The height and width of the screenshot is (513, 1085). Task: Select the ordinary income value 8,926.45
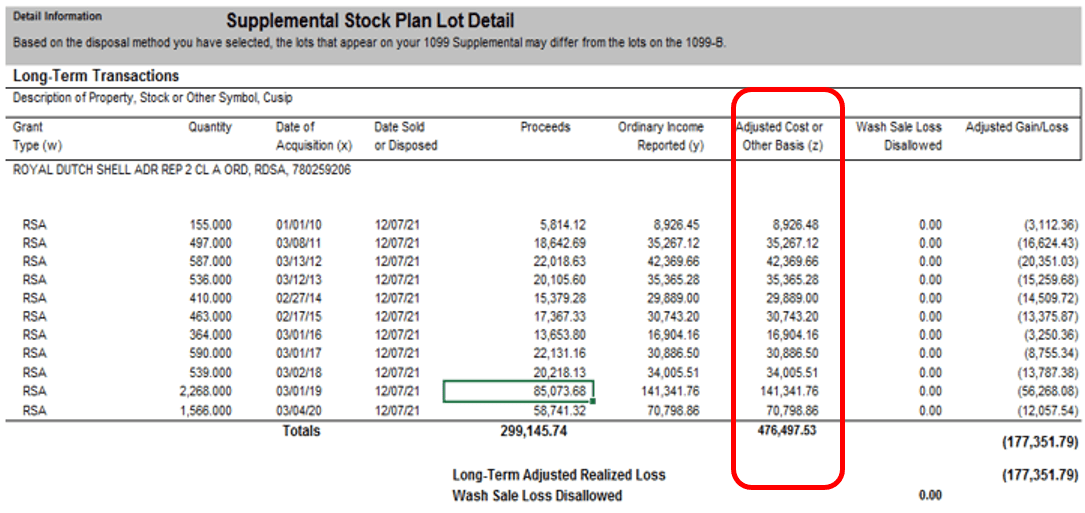[670, 225]
